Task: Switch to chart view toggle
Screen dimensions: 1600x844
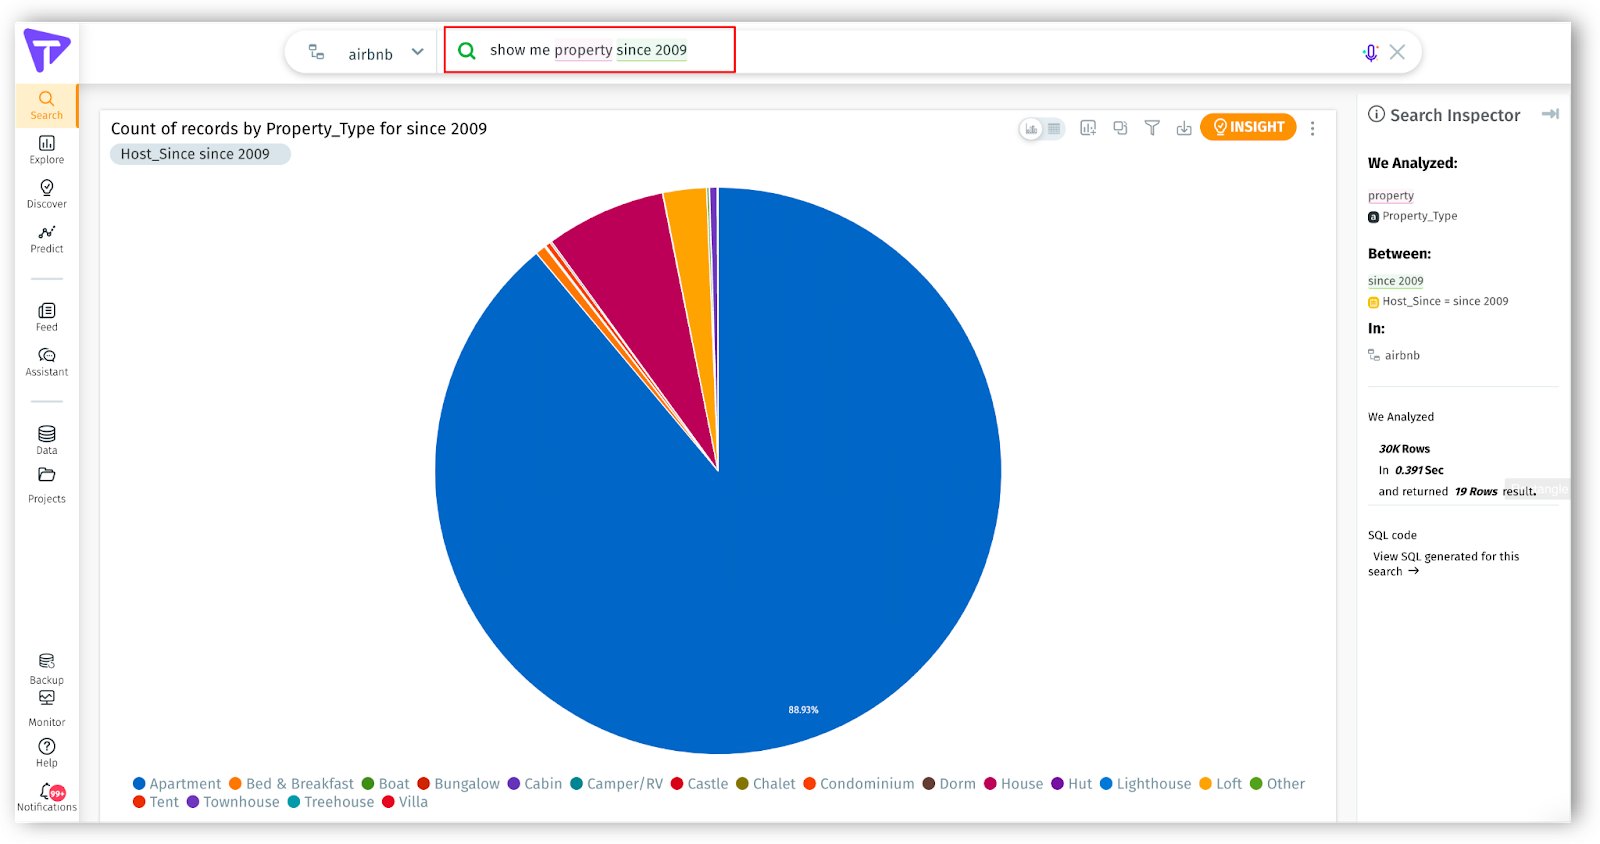Action: click(x=1031, y=128)
